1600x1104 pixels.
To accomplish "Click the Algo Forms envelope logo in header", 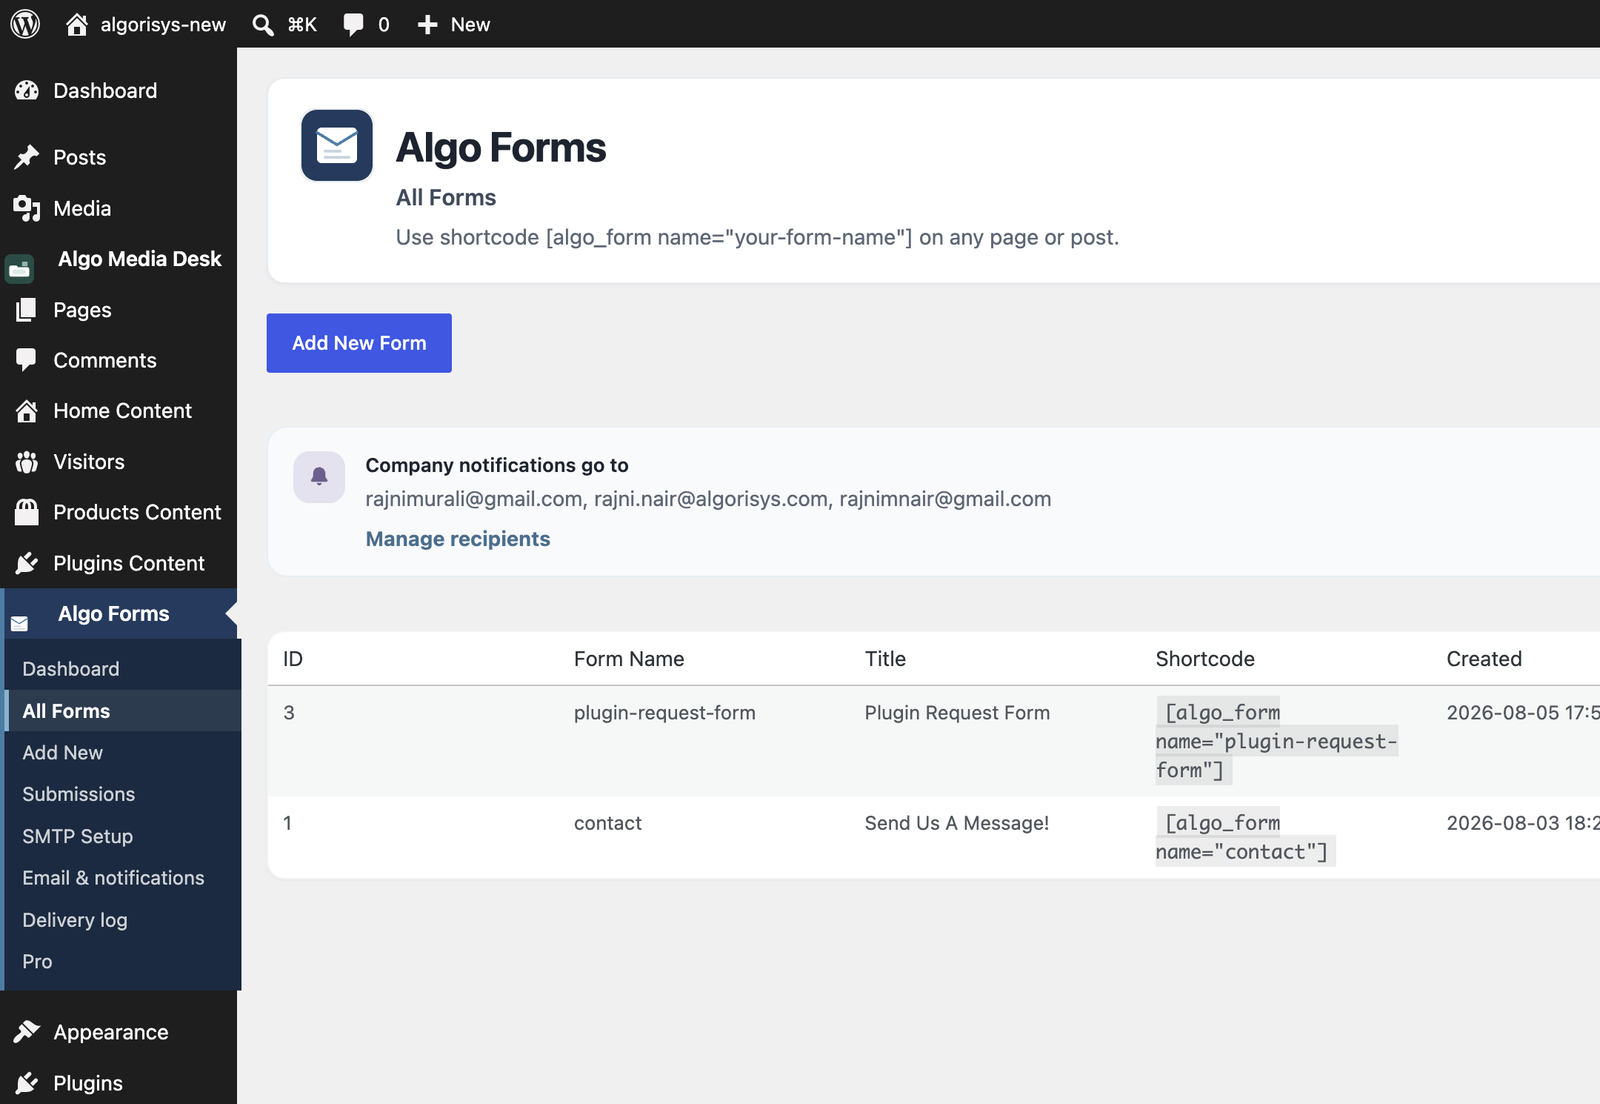I will pos(337,145).
